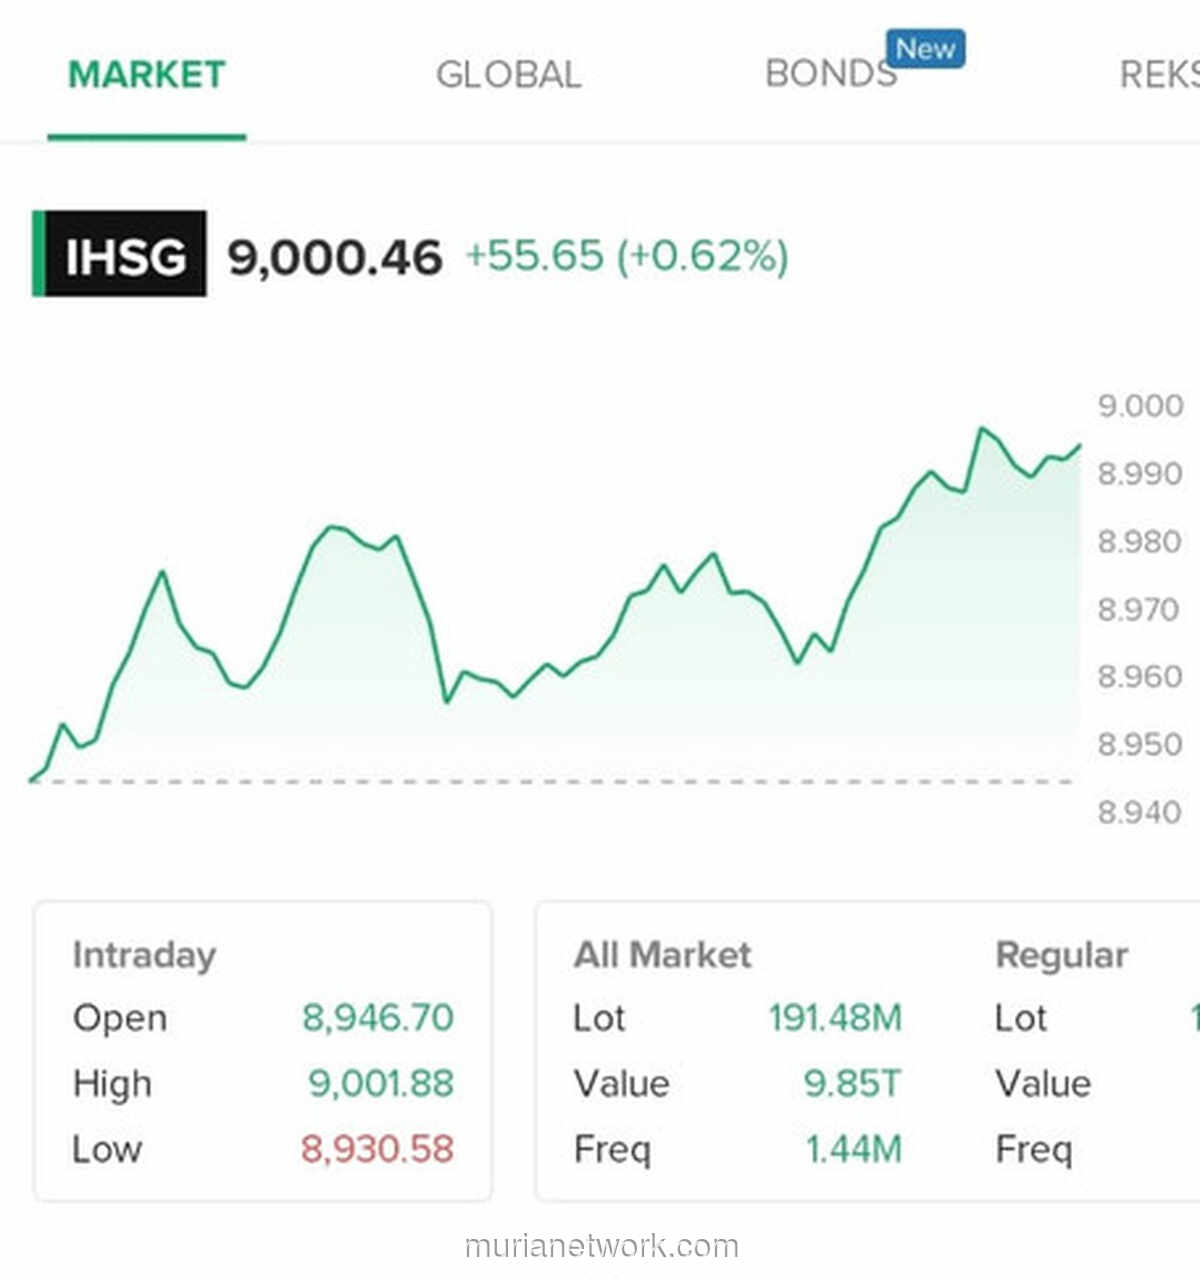The height and width of the screenshot is (1279, 1200).
Task: Expand the Regular market panel
Action: 1062,954
